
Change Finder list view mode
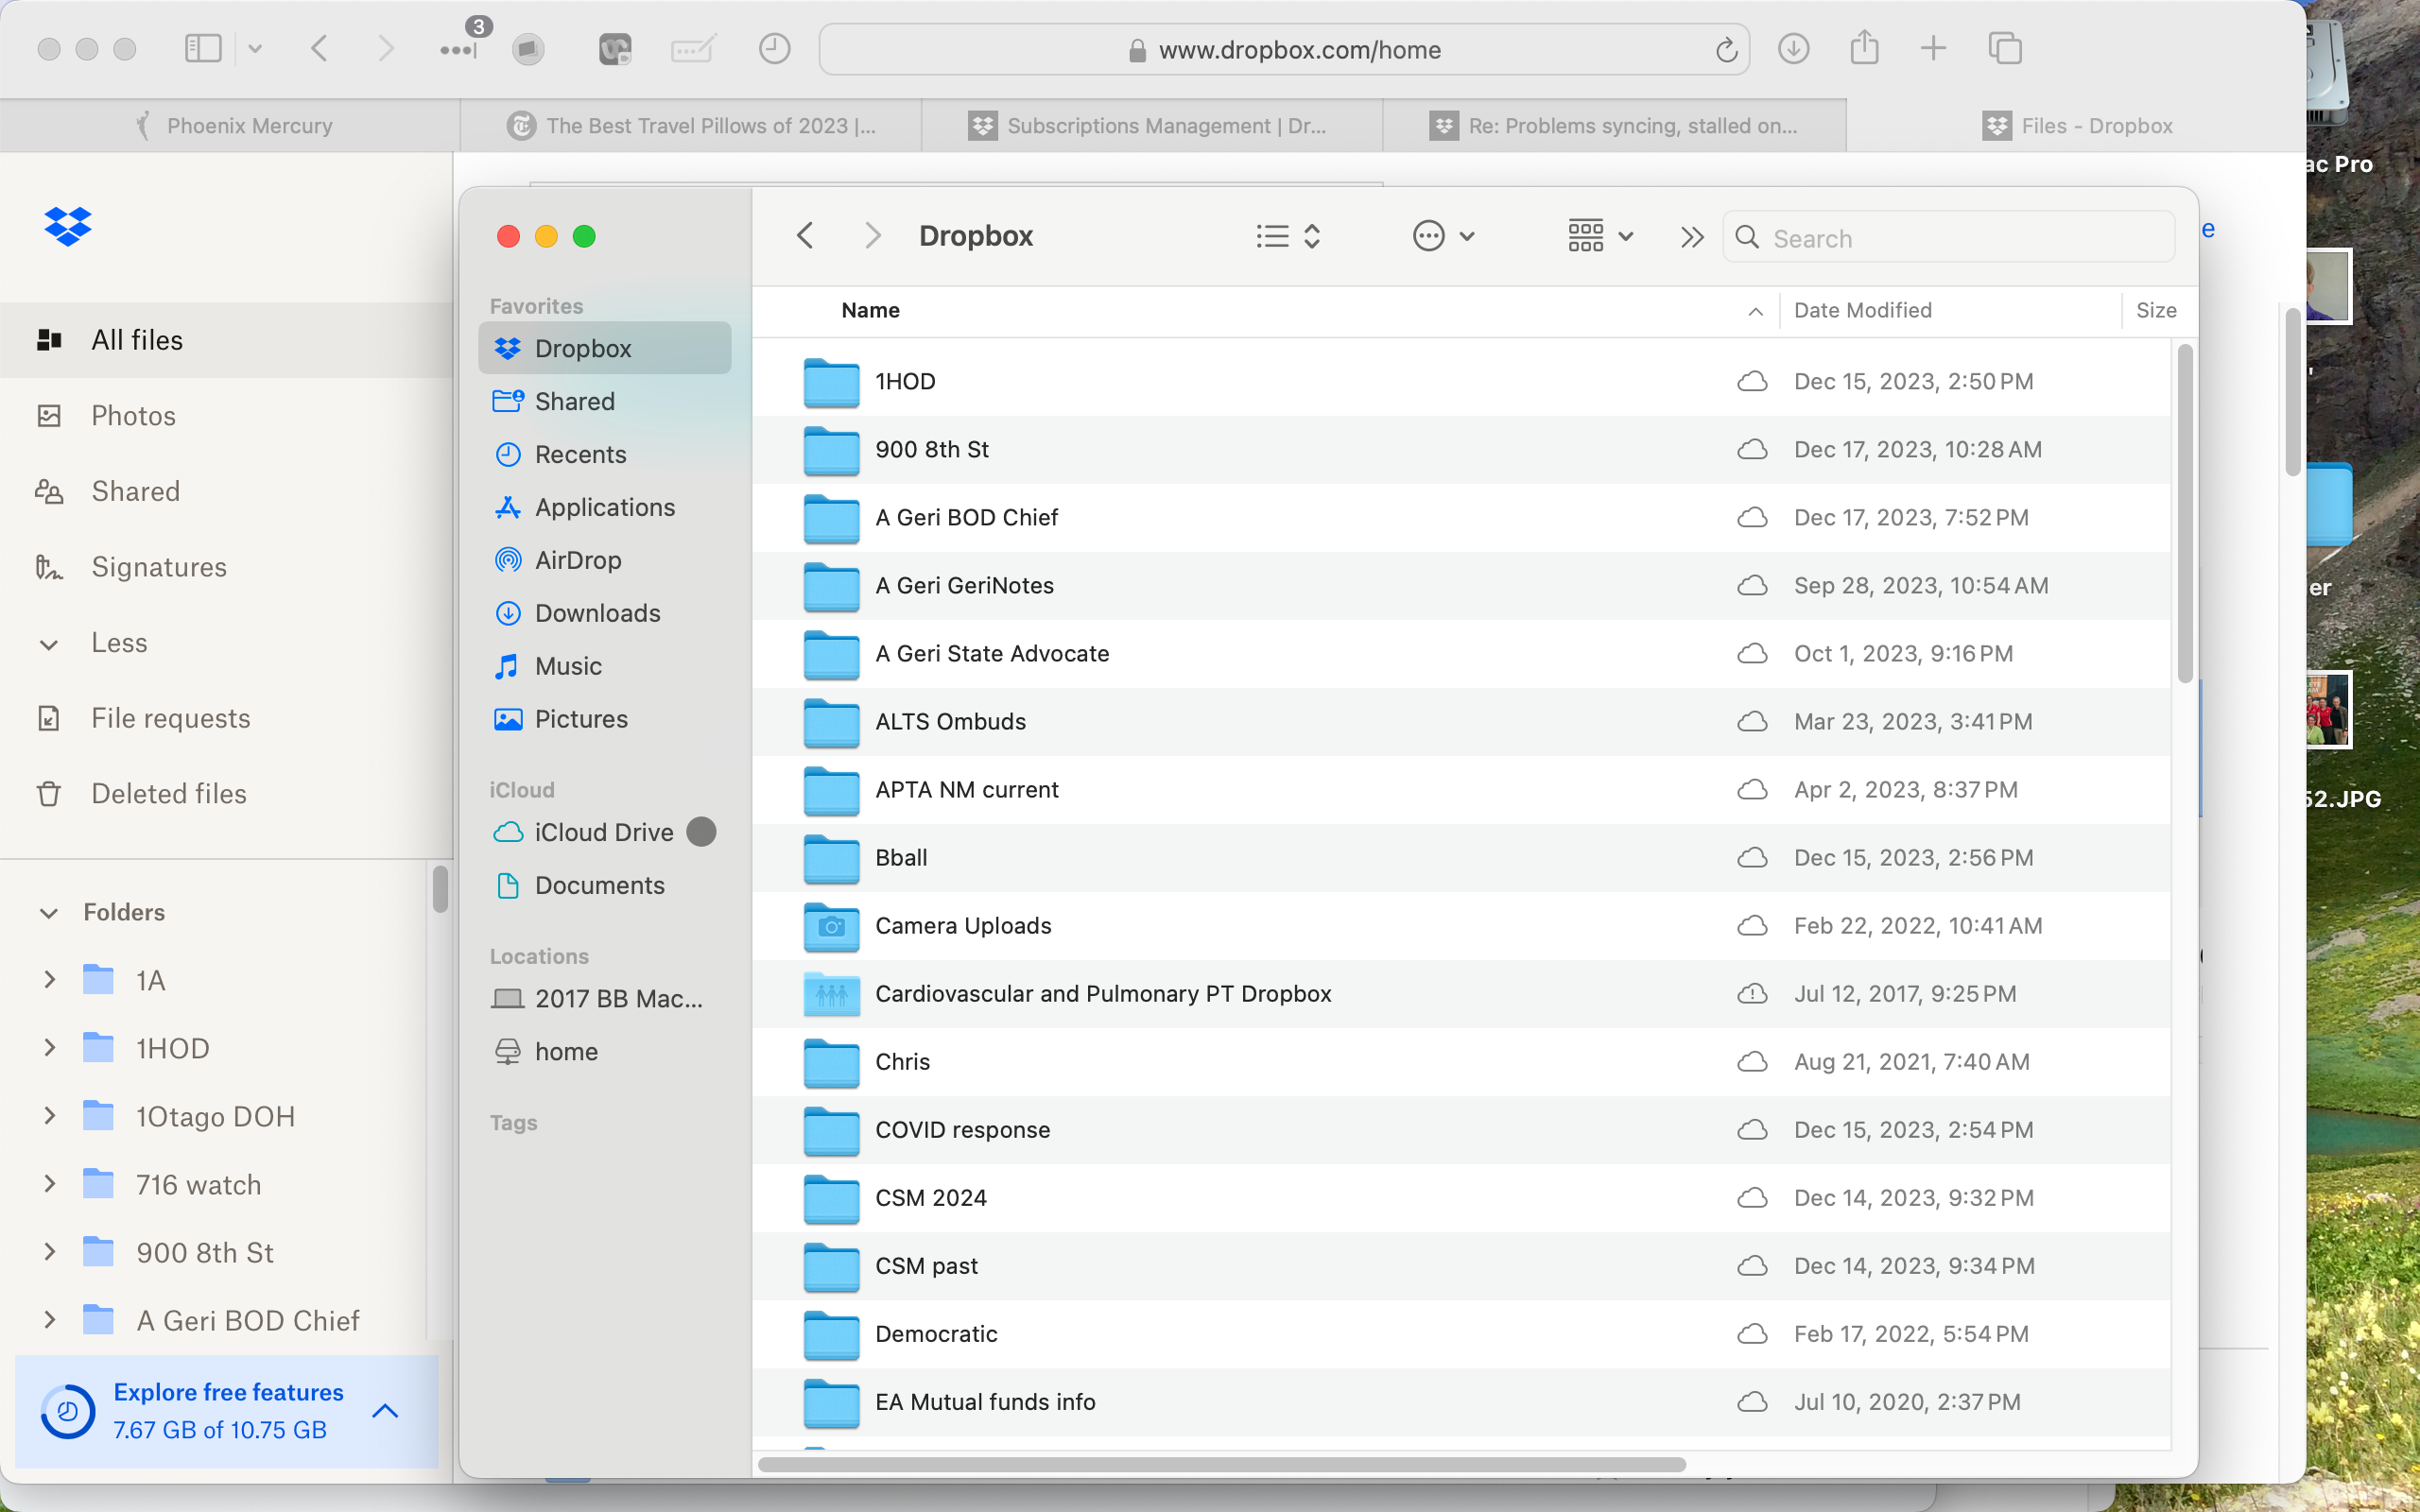coord(1289,236)
